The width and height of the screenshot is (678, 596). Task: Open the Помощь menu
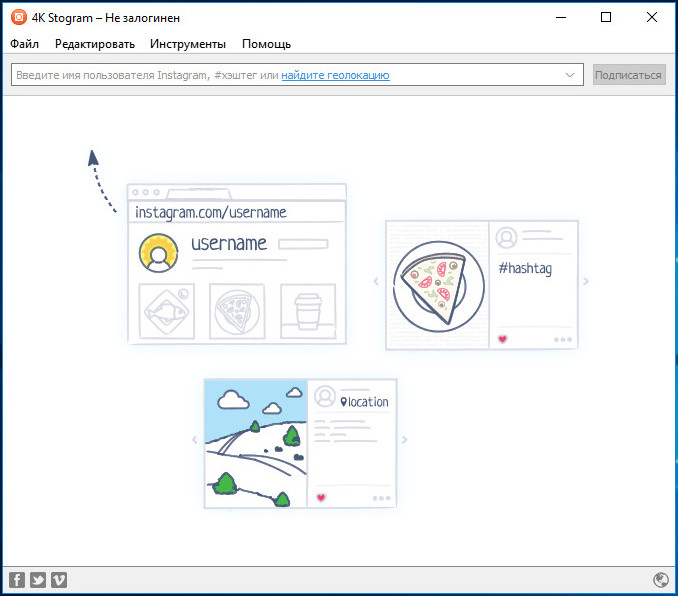266,44
